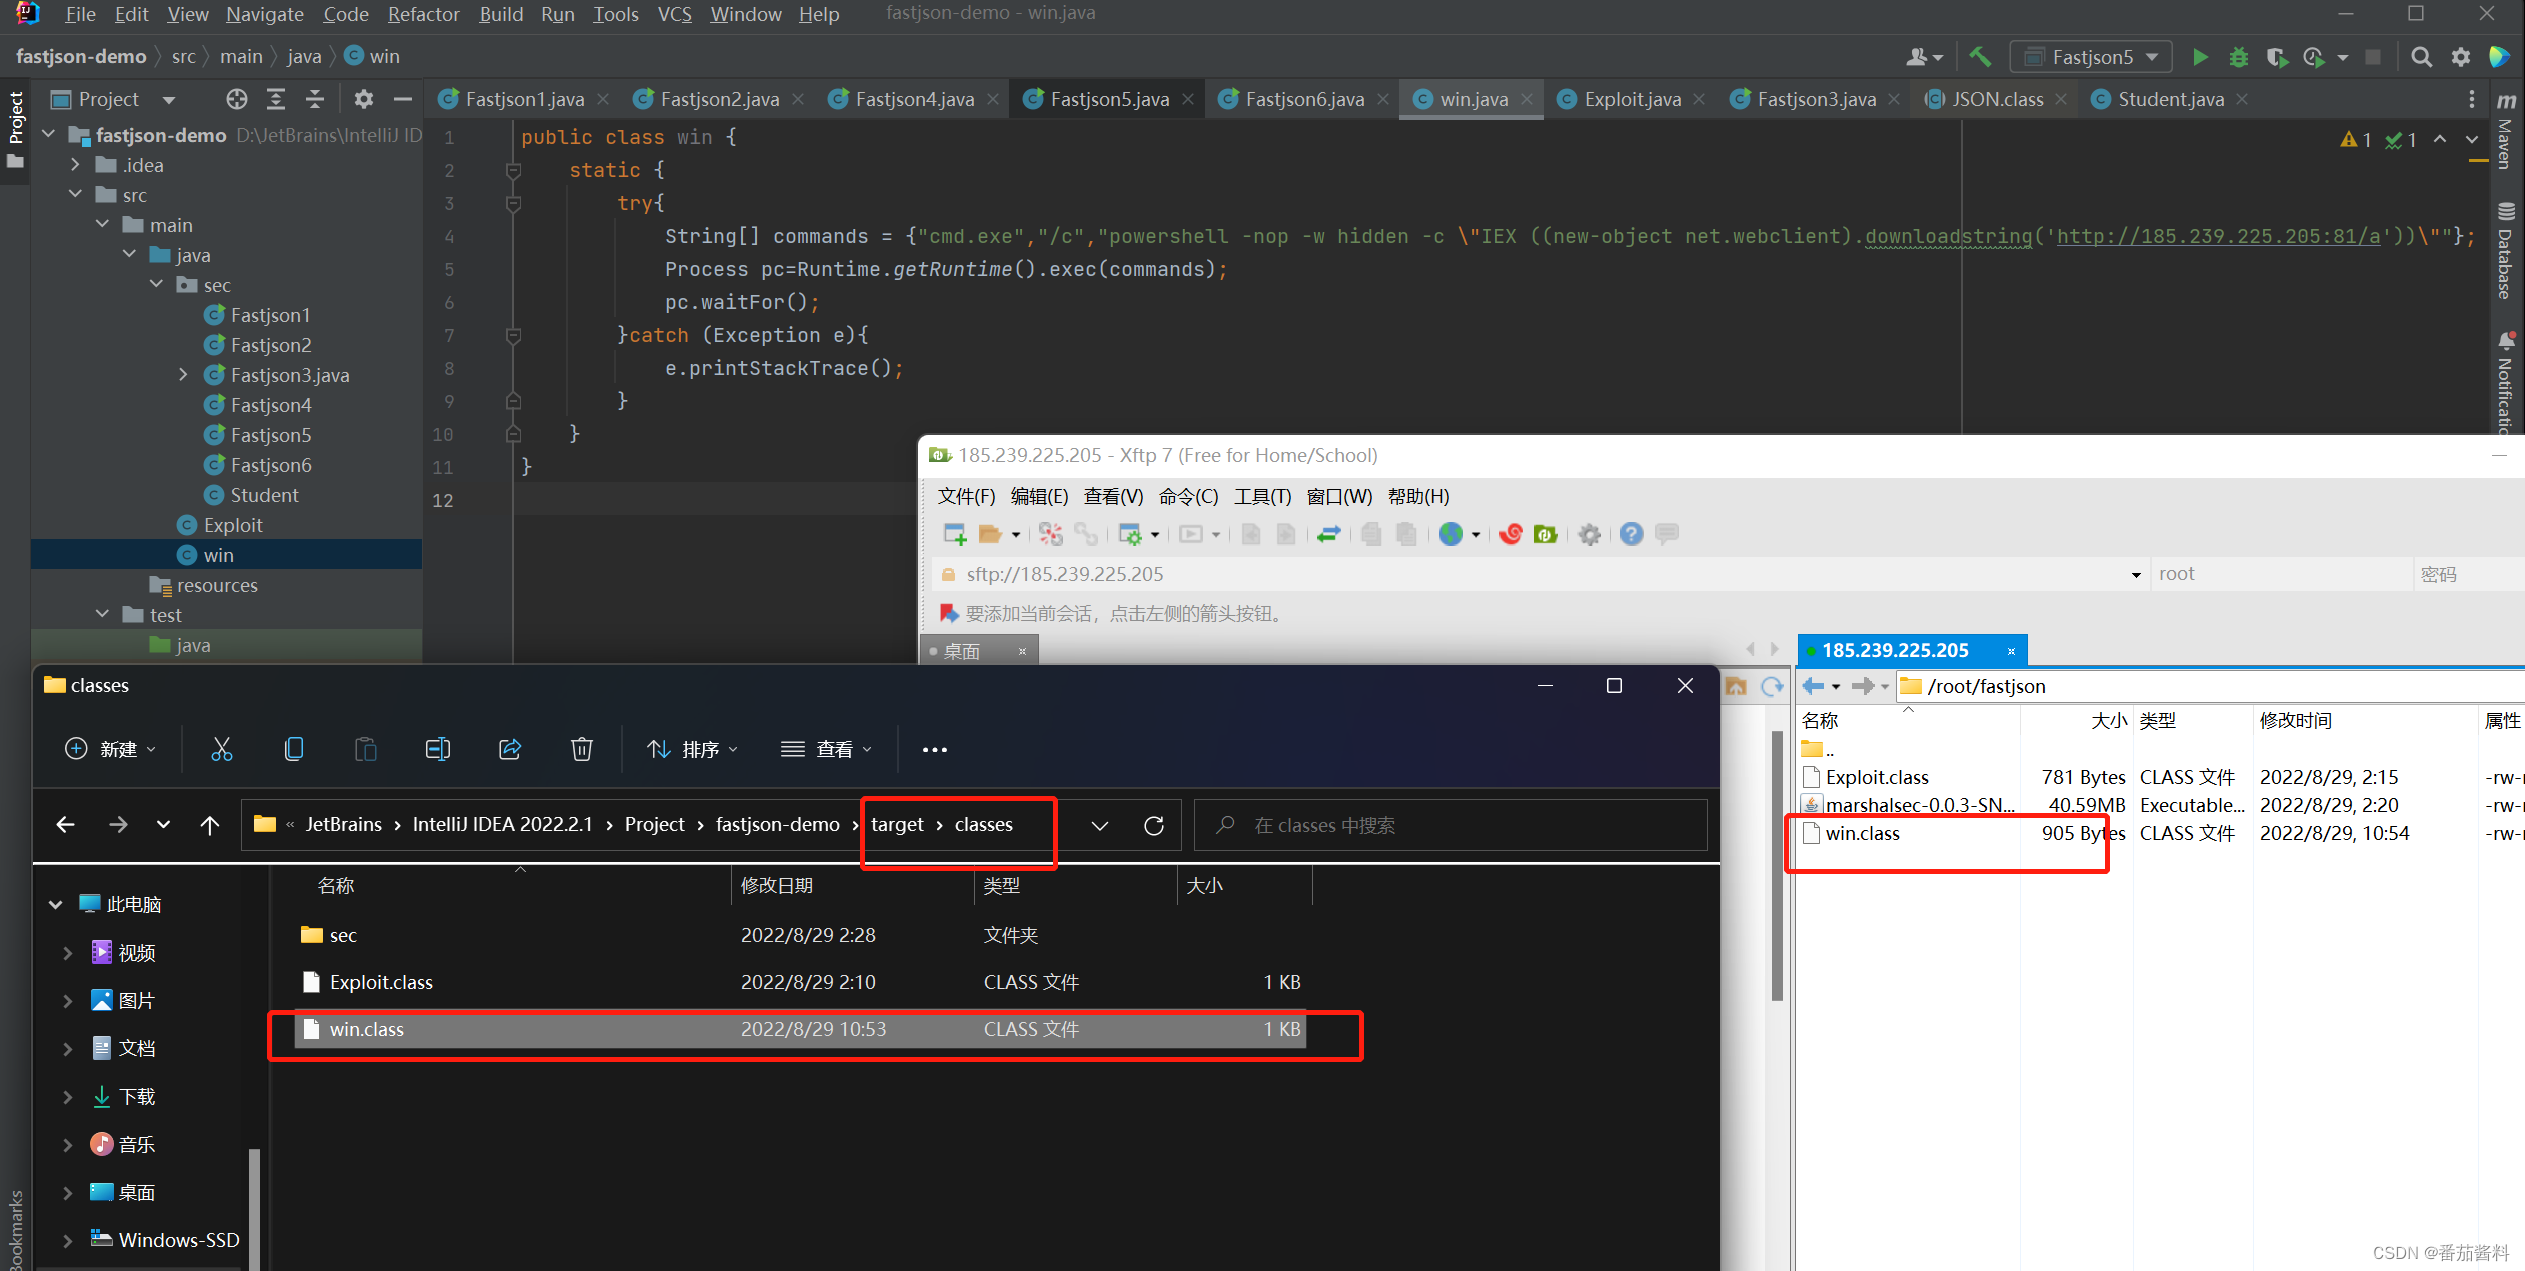Collapse the sec package in project tree
This screenshot has width=2525, height=1271.
click(x=156, y=285)
